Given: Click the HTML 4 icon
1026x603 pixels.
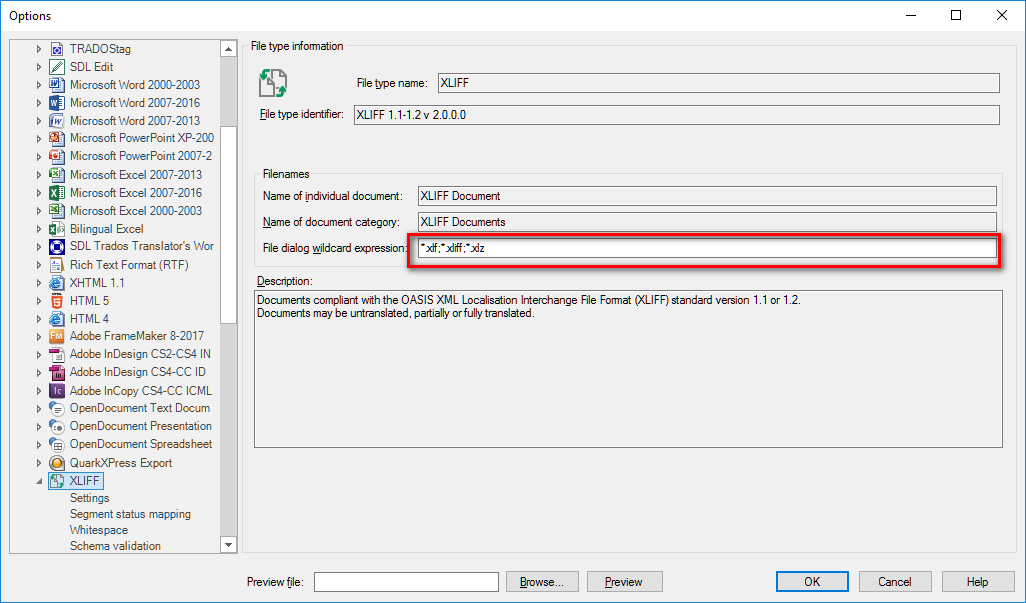Looking at the screenshot, I should 57,319.
